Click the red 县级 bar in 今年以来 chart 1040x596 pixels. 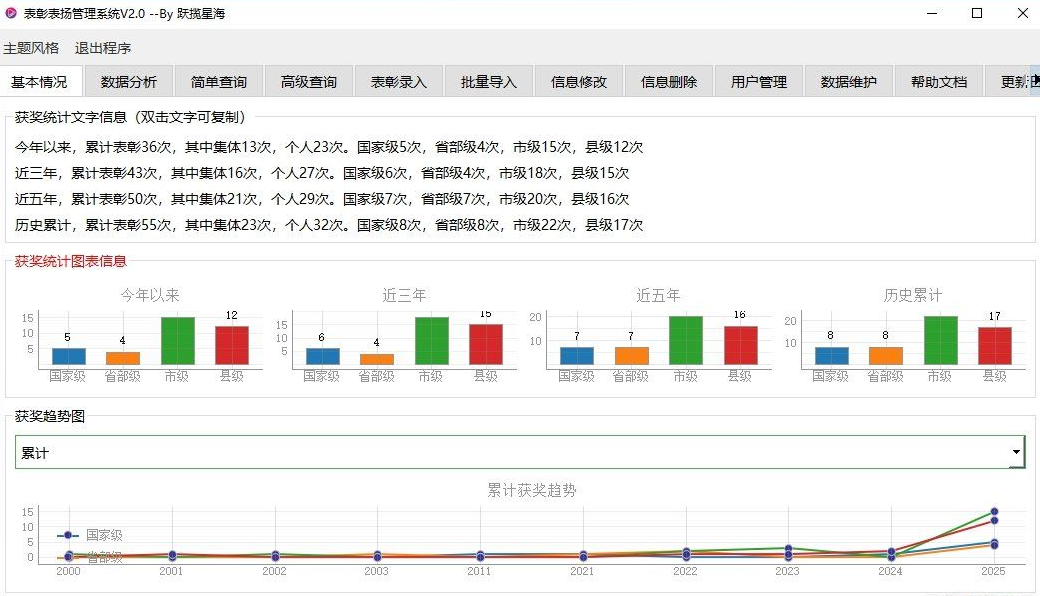(x=232, y=345)
